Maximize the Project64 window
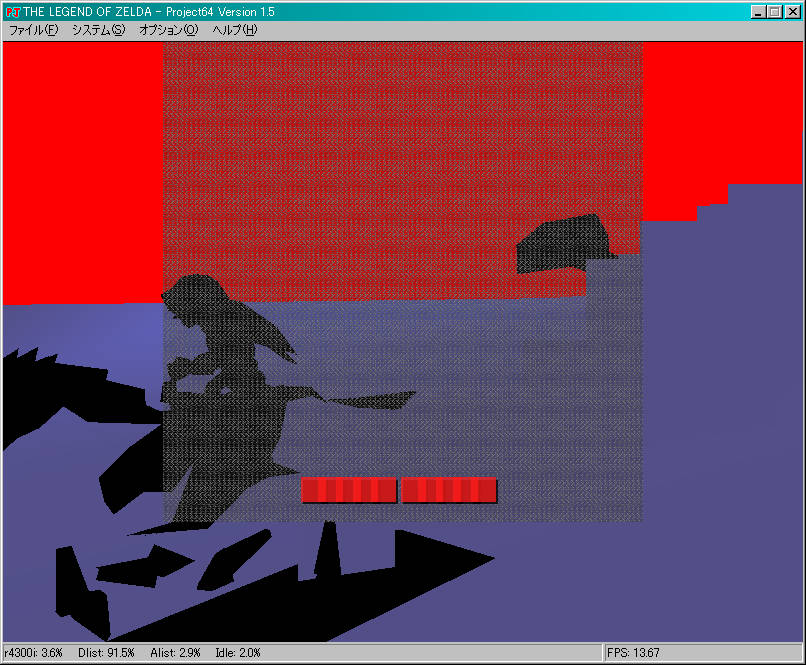Screen dimensions: 806x665 [774, 12]
